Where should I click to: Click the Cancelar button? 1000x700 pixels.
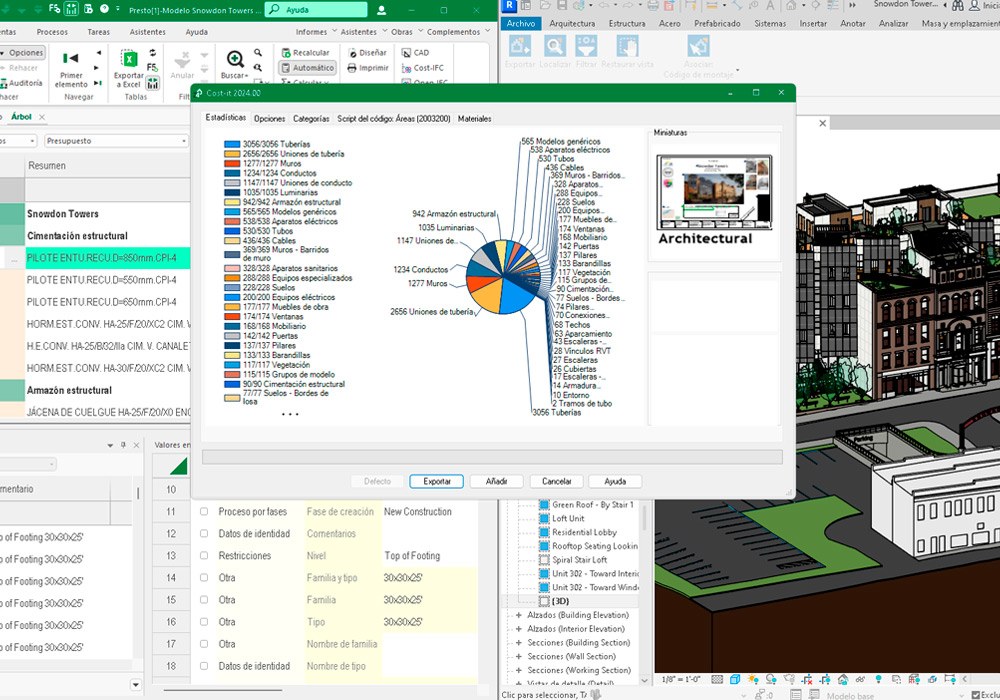(x=550, y=481)
